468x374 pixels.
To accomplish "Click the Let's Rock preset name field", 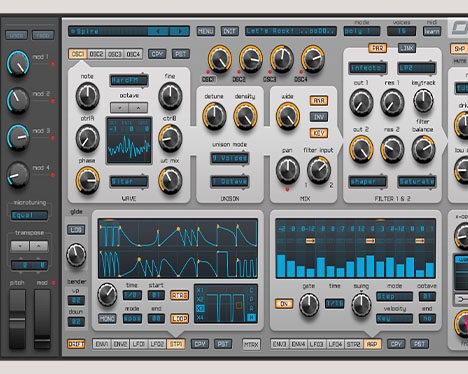I will coord(291,31).
